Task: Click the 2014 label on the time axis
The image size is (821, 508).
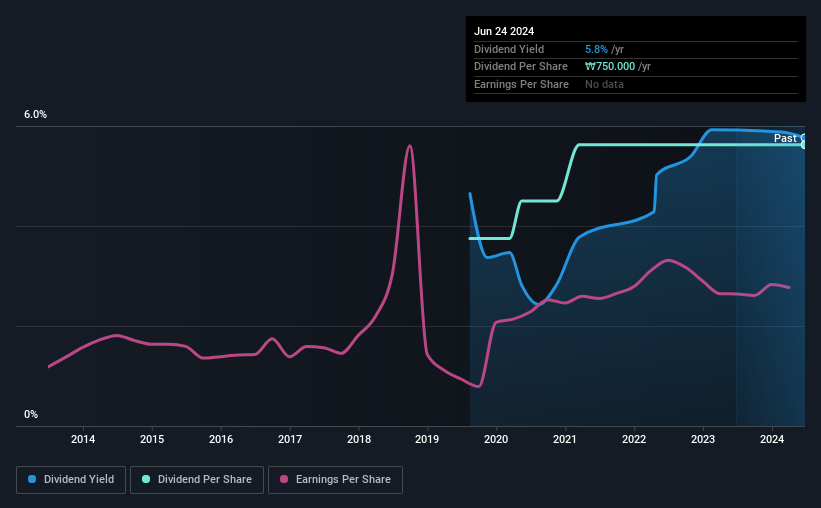Action: coord(83,439)
